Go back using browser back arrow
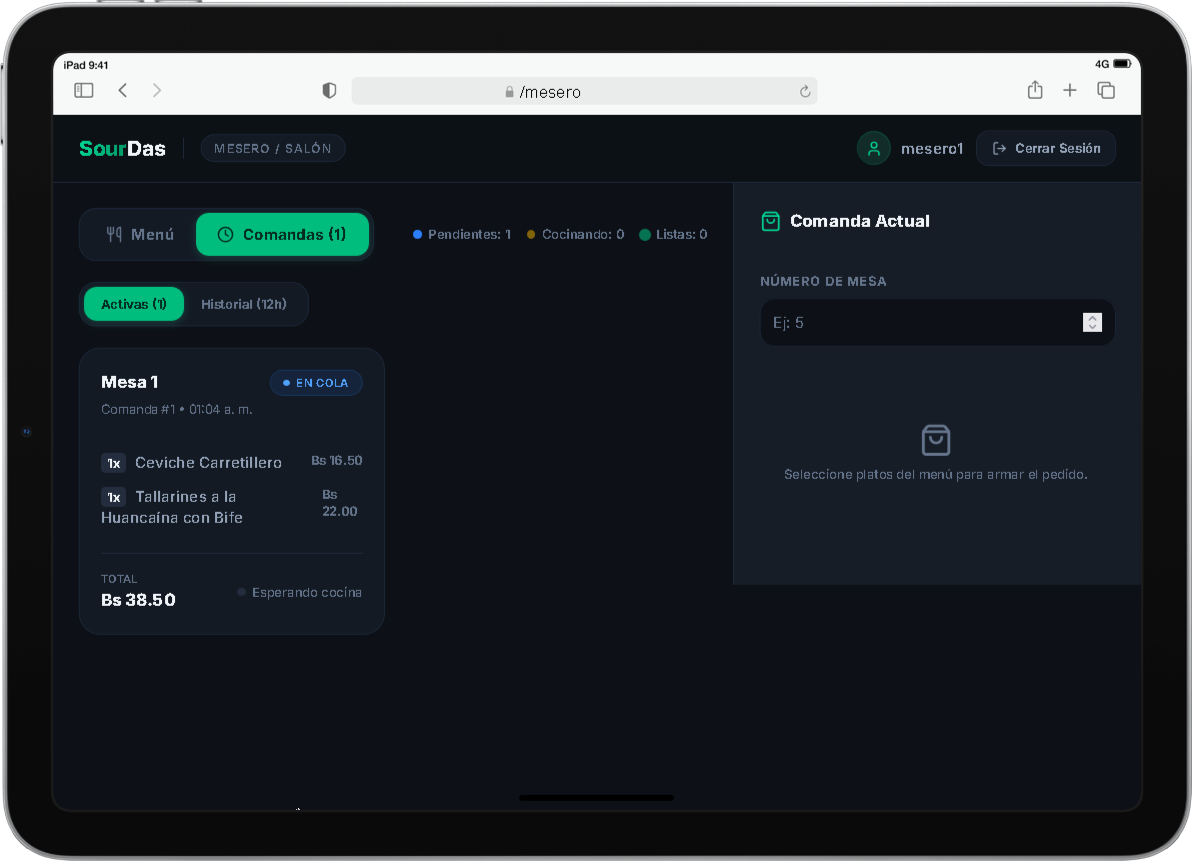The width and height of the screenshot is (1192, 861). [122, 90]
